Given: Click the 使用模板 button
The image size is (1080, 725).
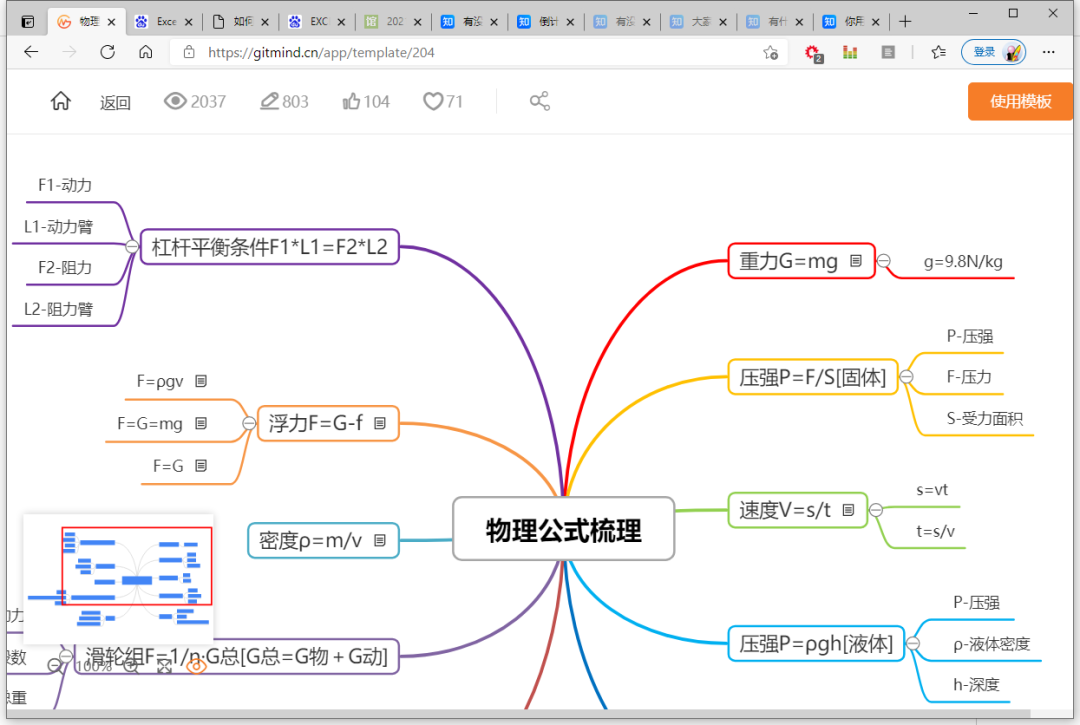Looking at the screenshot, I should tap(1019, 101).
